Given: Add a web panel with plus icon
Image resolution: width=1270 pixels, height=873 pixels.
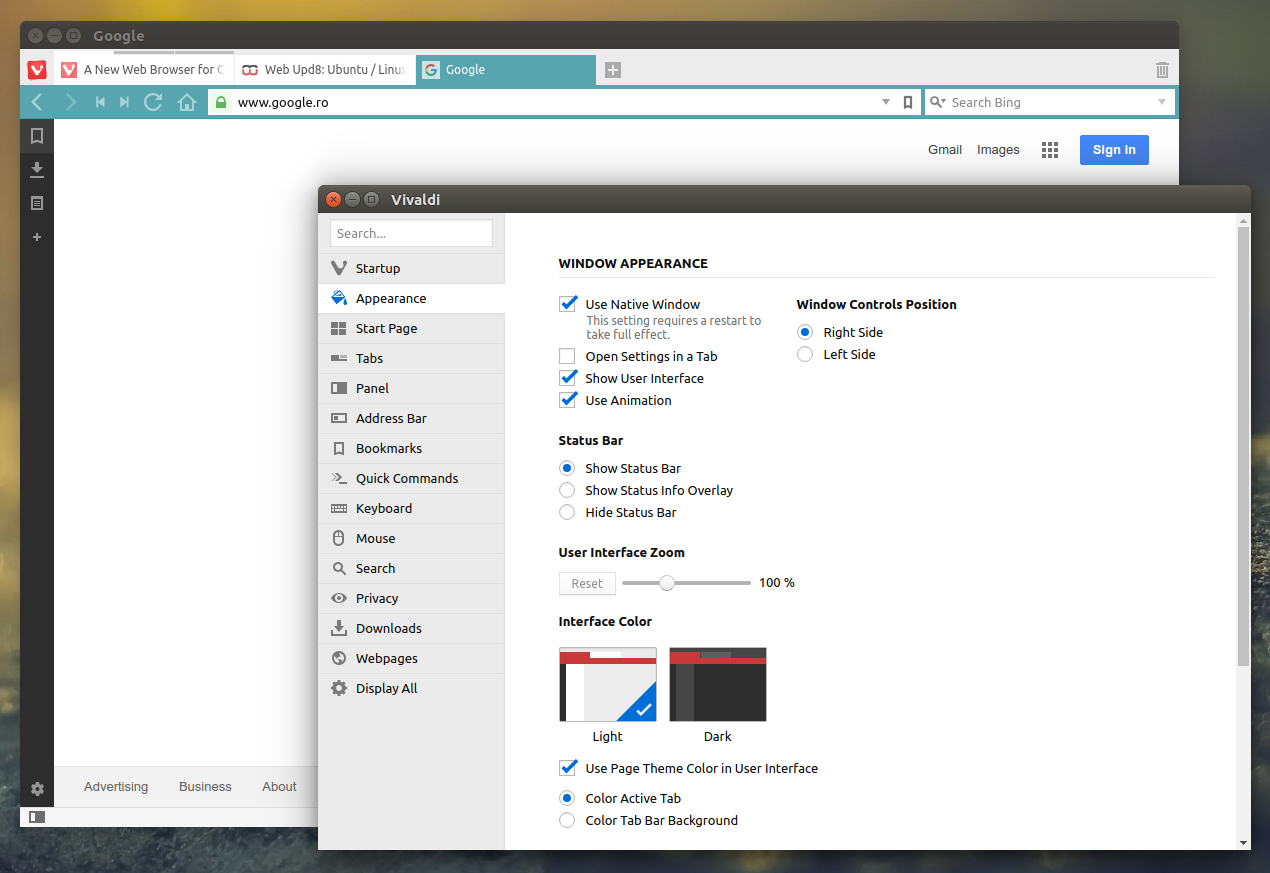Looking at the screenshot, I should (37, 237).
